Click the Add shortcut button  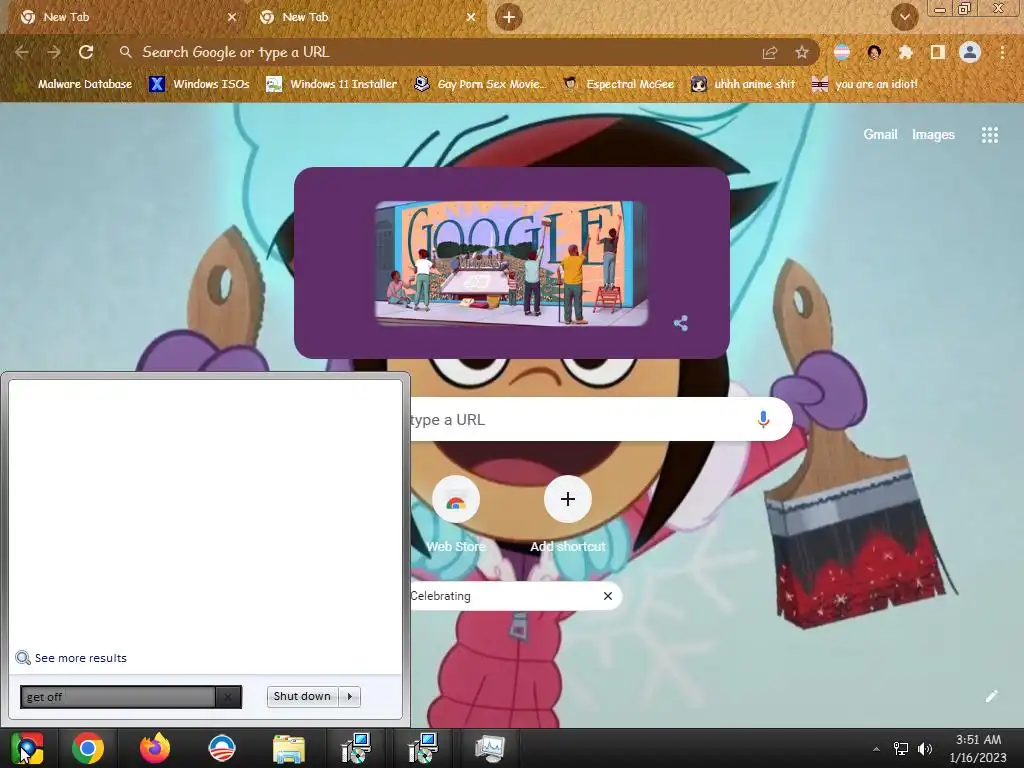click(x=568, y=516)
